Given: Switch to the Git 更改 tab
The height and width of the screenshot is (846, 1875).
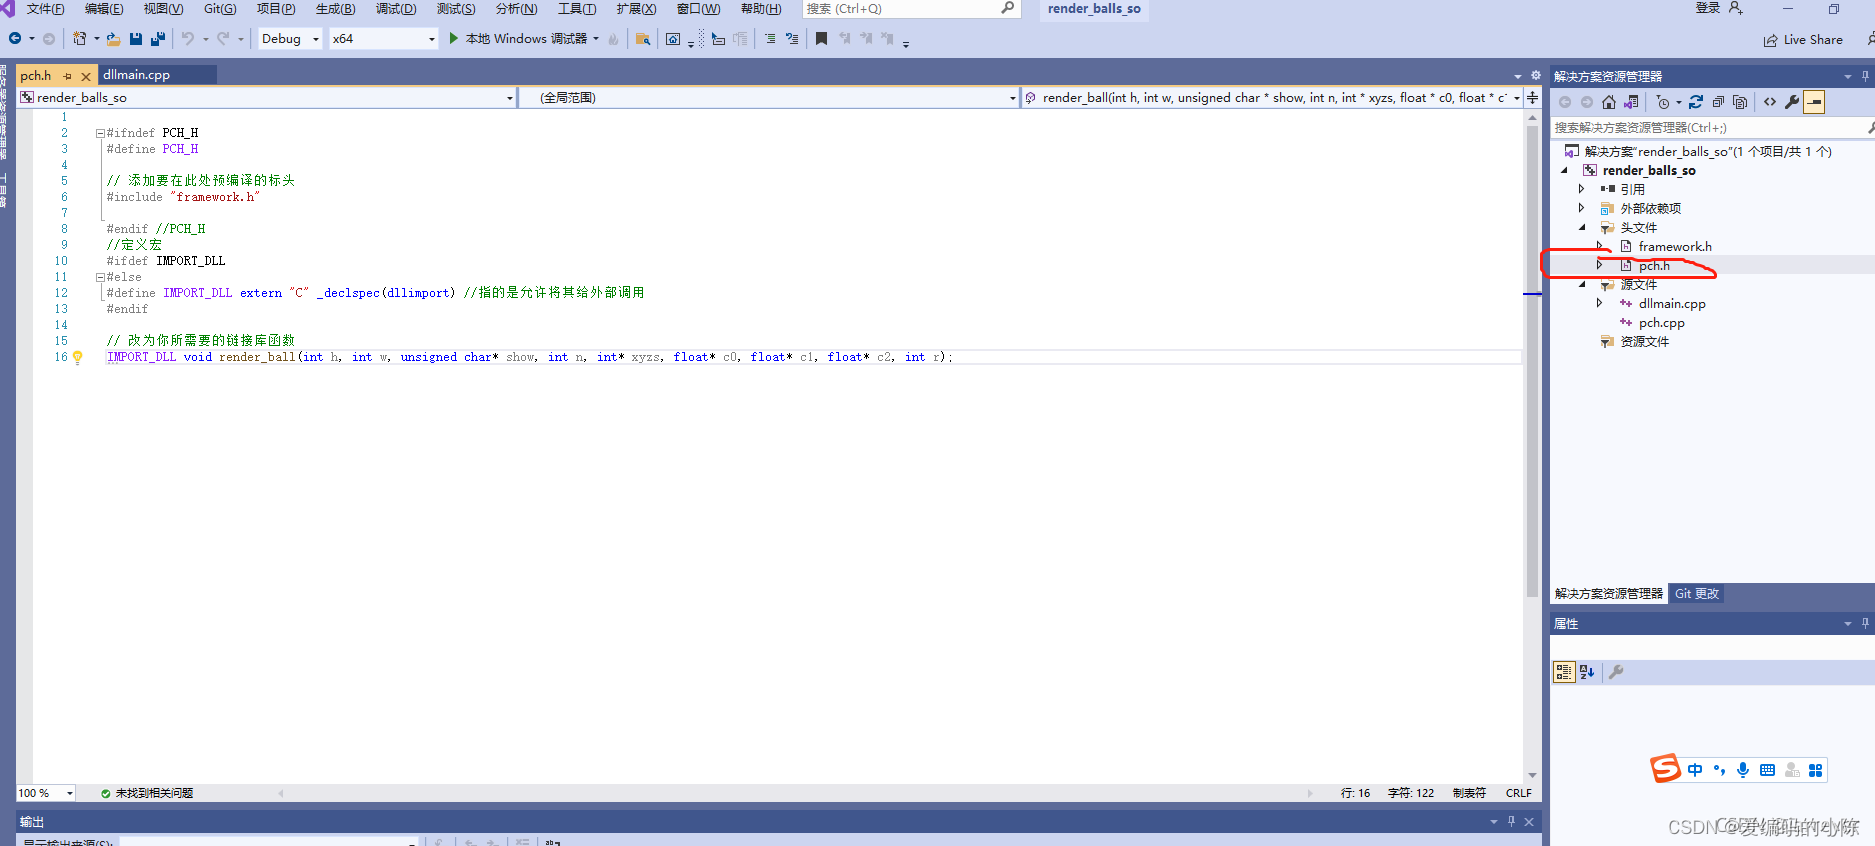Looking at the screenshot, I should (1697, 594).
